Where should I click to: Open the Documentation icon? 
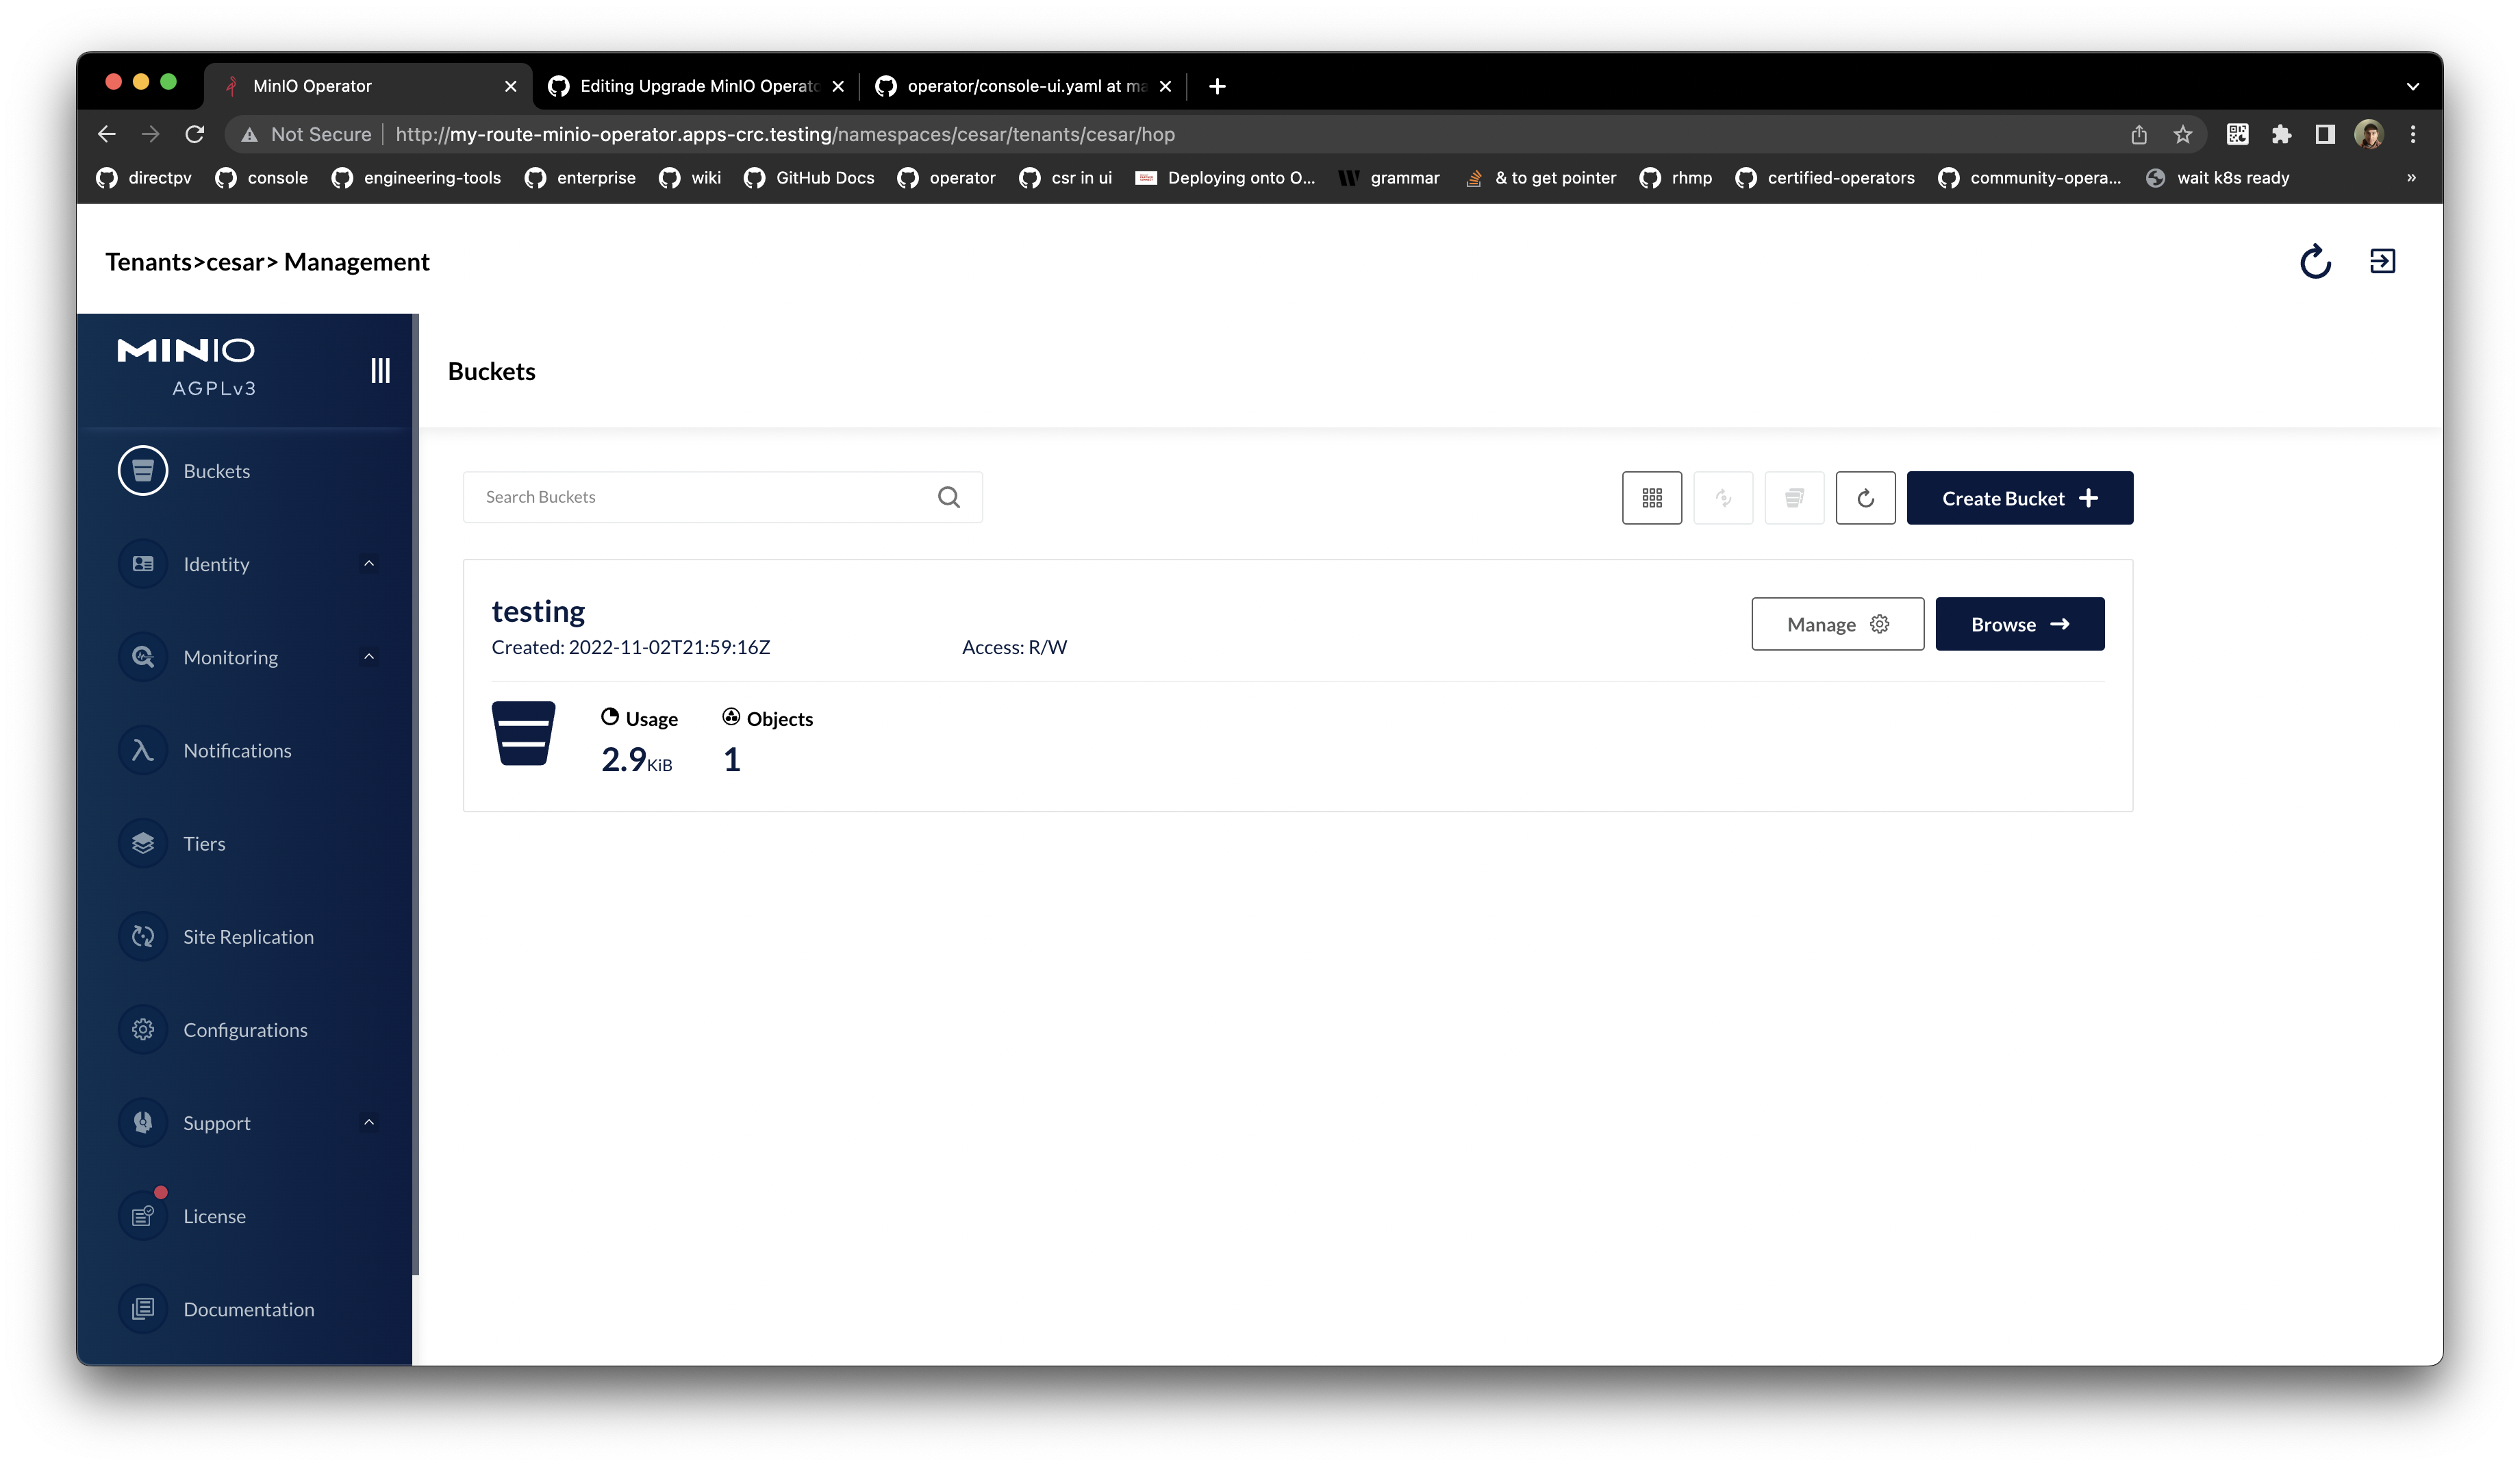[x=143, y=1309]
